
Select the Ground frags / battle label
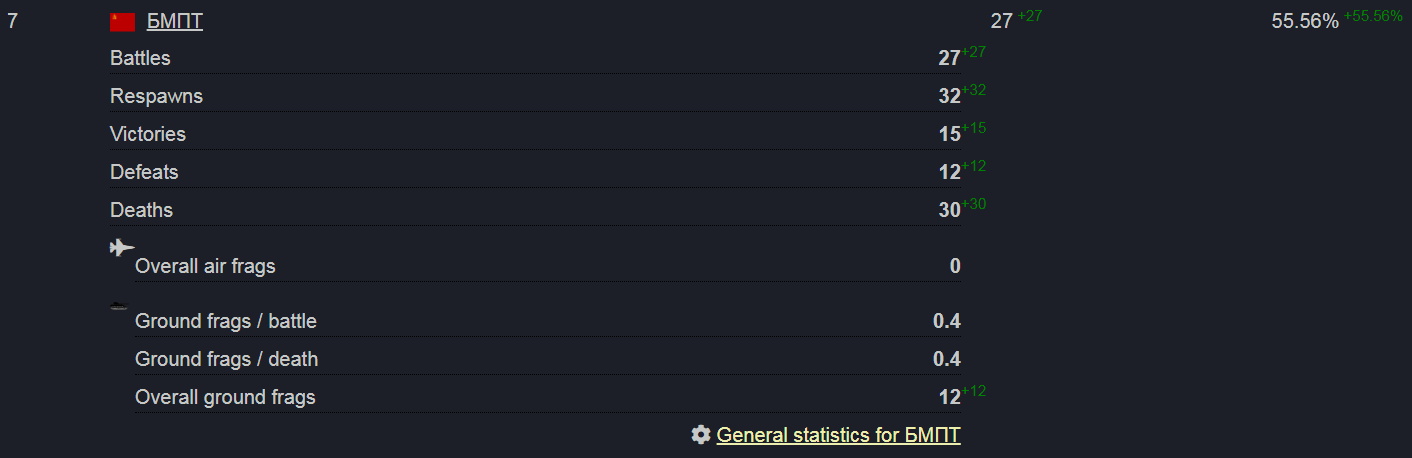pos(226,321)
